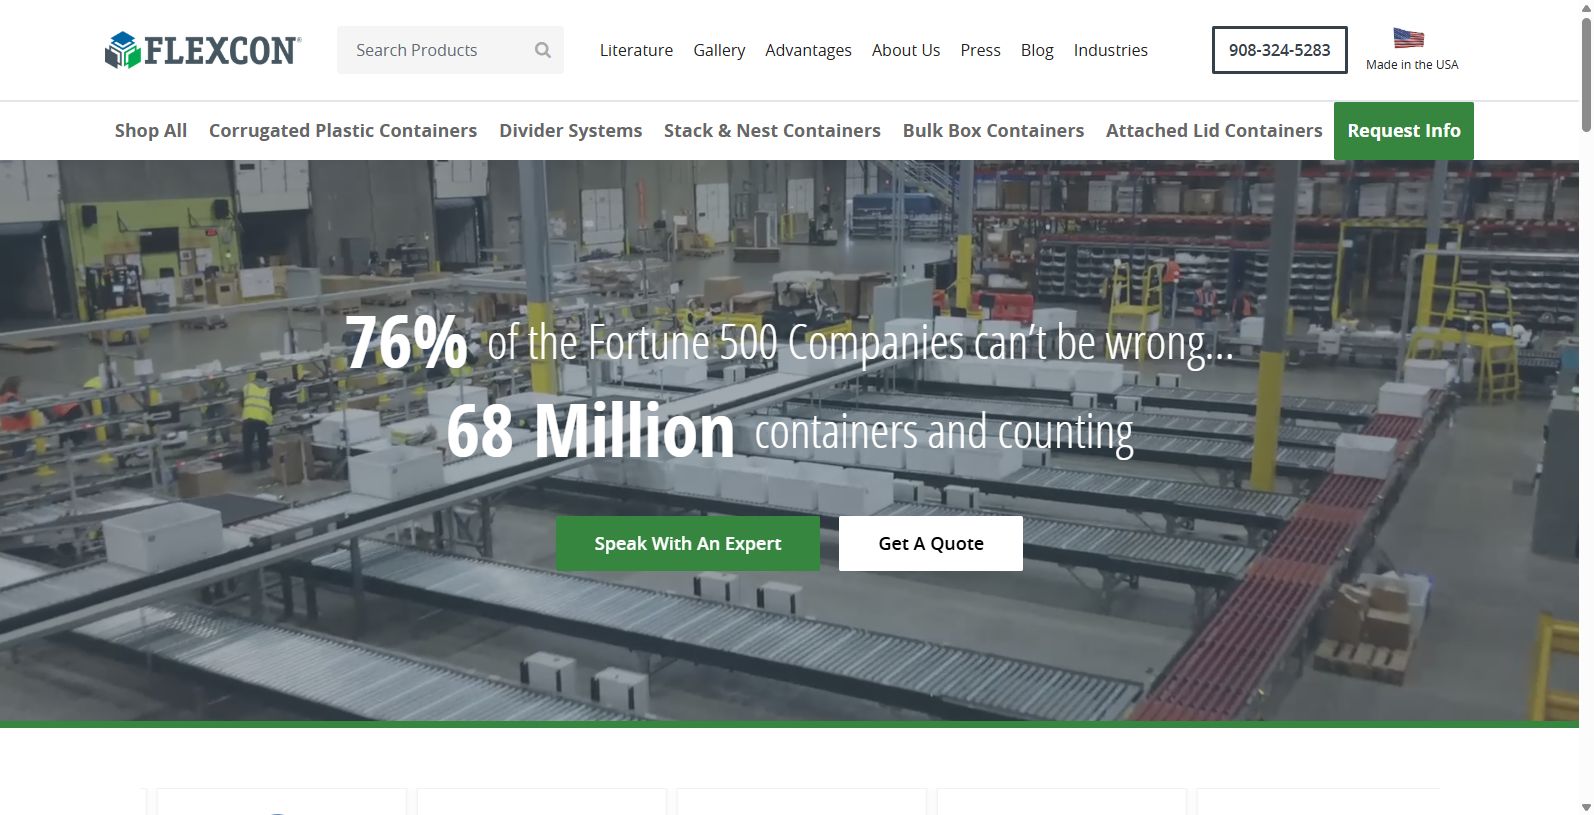Open the Literature link
Viewport: 1594px width, 815px height.
point(636,50)
